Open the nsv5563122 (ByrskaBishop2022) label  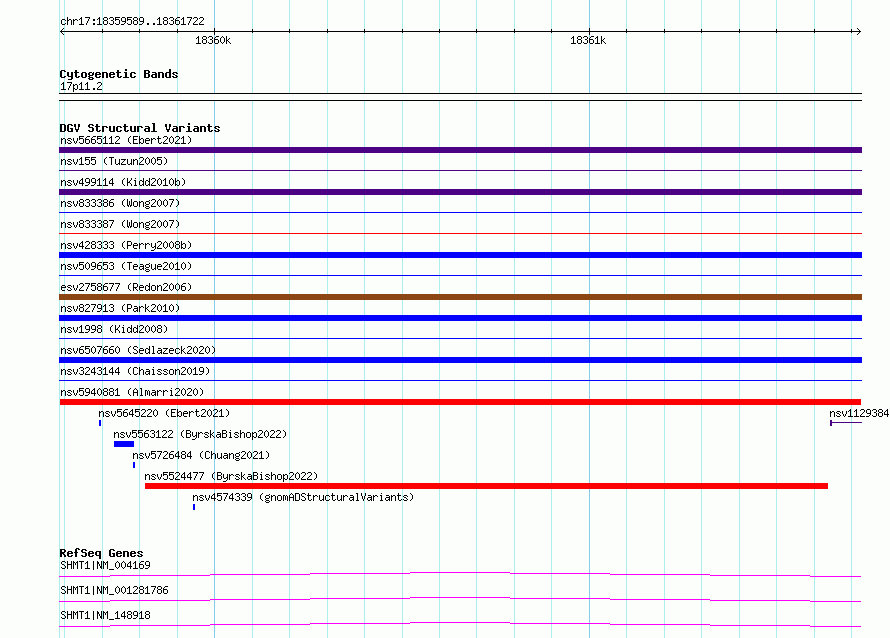(x=200, y=434)
